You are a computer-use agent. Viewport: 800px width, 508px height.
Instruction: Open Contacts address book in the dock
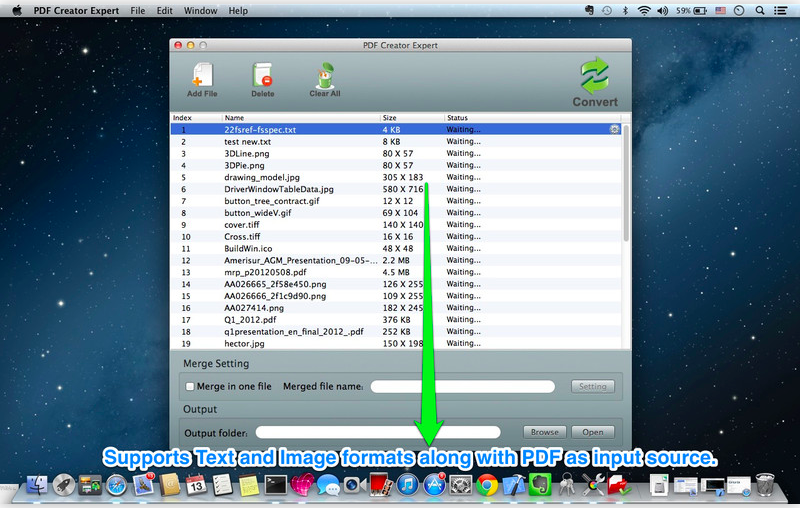[x=170, y=485]
